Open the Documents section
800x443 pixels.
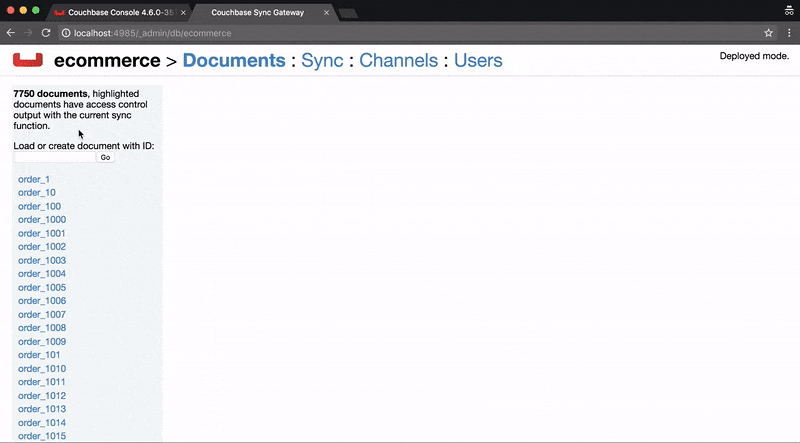[x=234, y=60]
